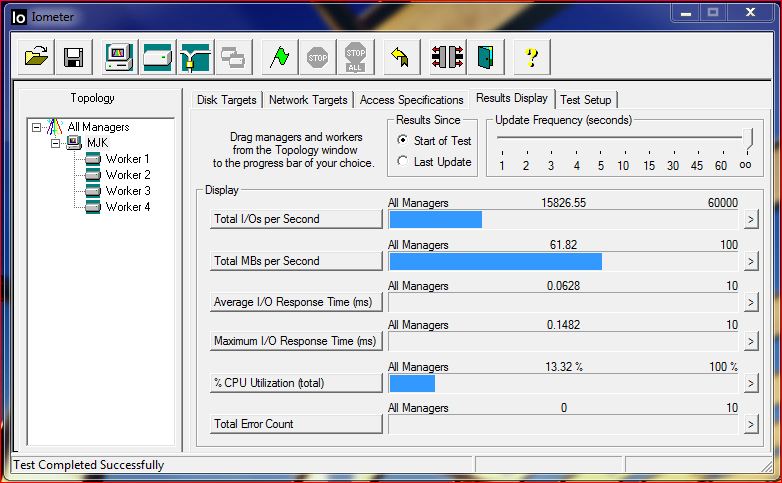
Task: Open arrow next to CPU Utilization bar
Action: click(751, 383)
